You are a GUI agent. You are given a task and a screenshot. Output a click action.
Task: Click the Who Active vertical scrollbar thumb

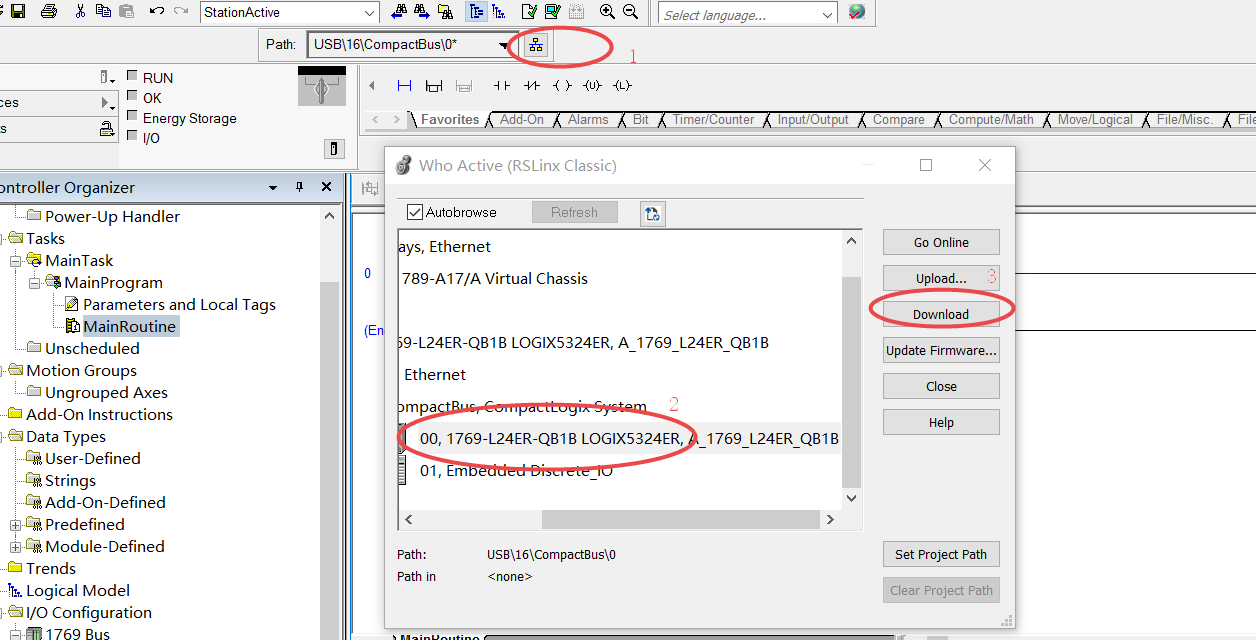pos(851,382)
